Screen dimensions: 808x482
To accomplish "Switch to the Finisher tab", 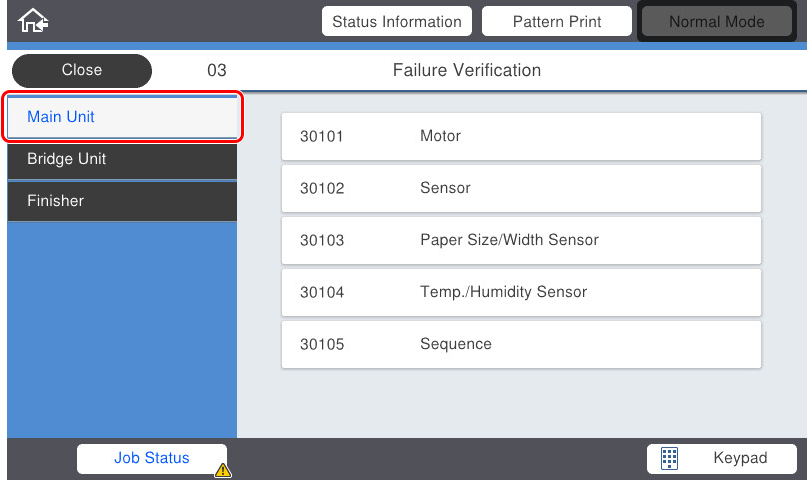I will click(122, 201).
